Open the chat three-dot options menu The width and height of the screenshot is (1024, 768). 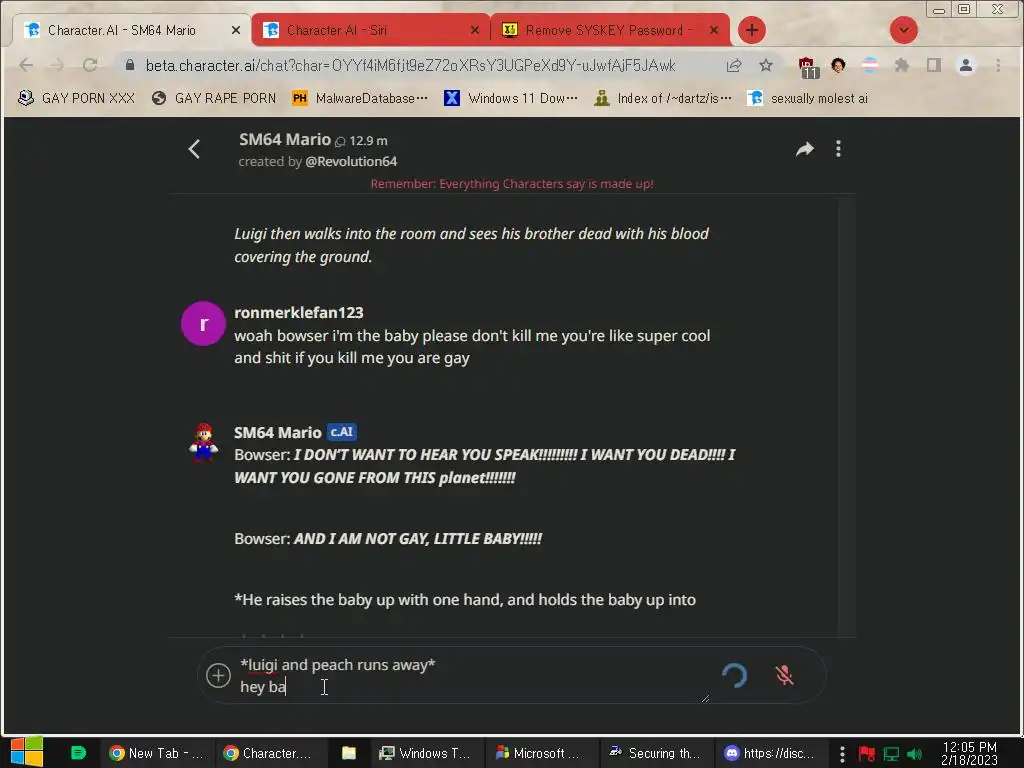click(x=838, y=149)
